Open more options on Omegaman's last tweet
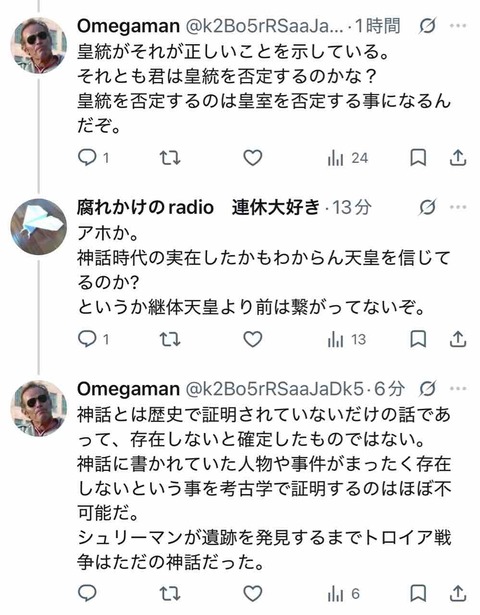This screenshot has width=480, height=615. click(x=458, y=389)
